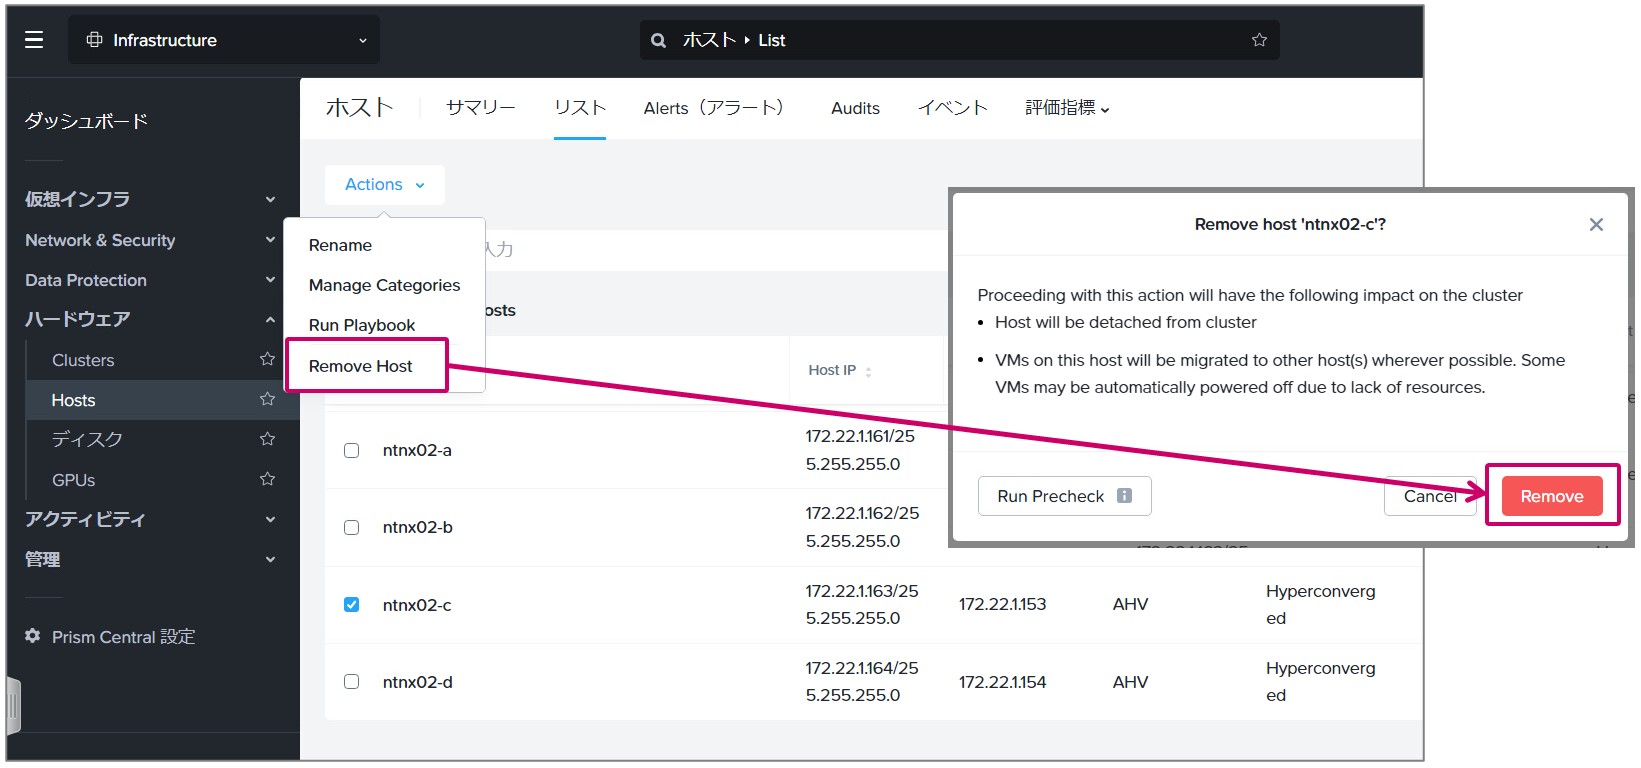This screenshot has width=1641, height=768.
Task: Click the Prism Central gear icon
Action: pyautogui.click(x=33, y=636)
